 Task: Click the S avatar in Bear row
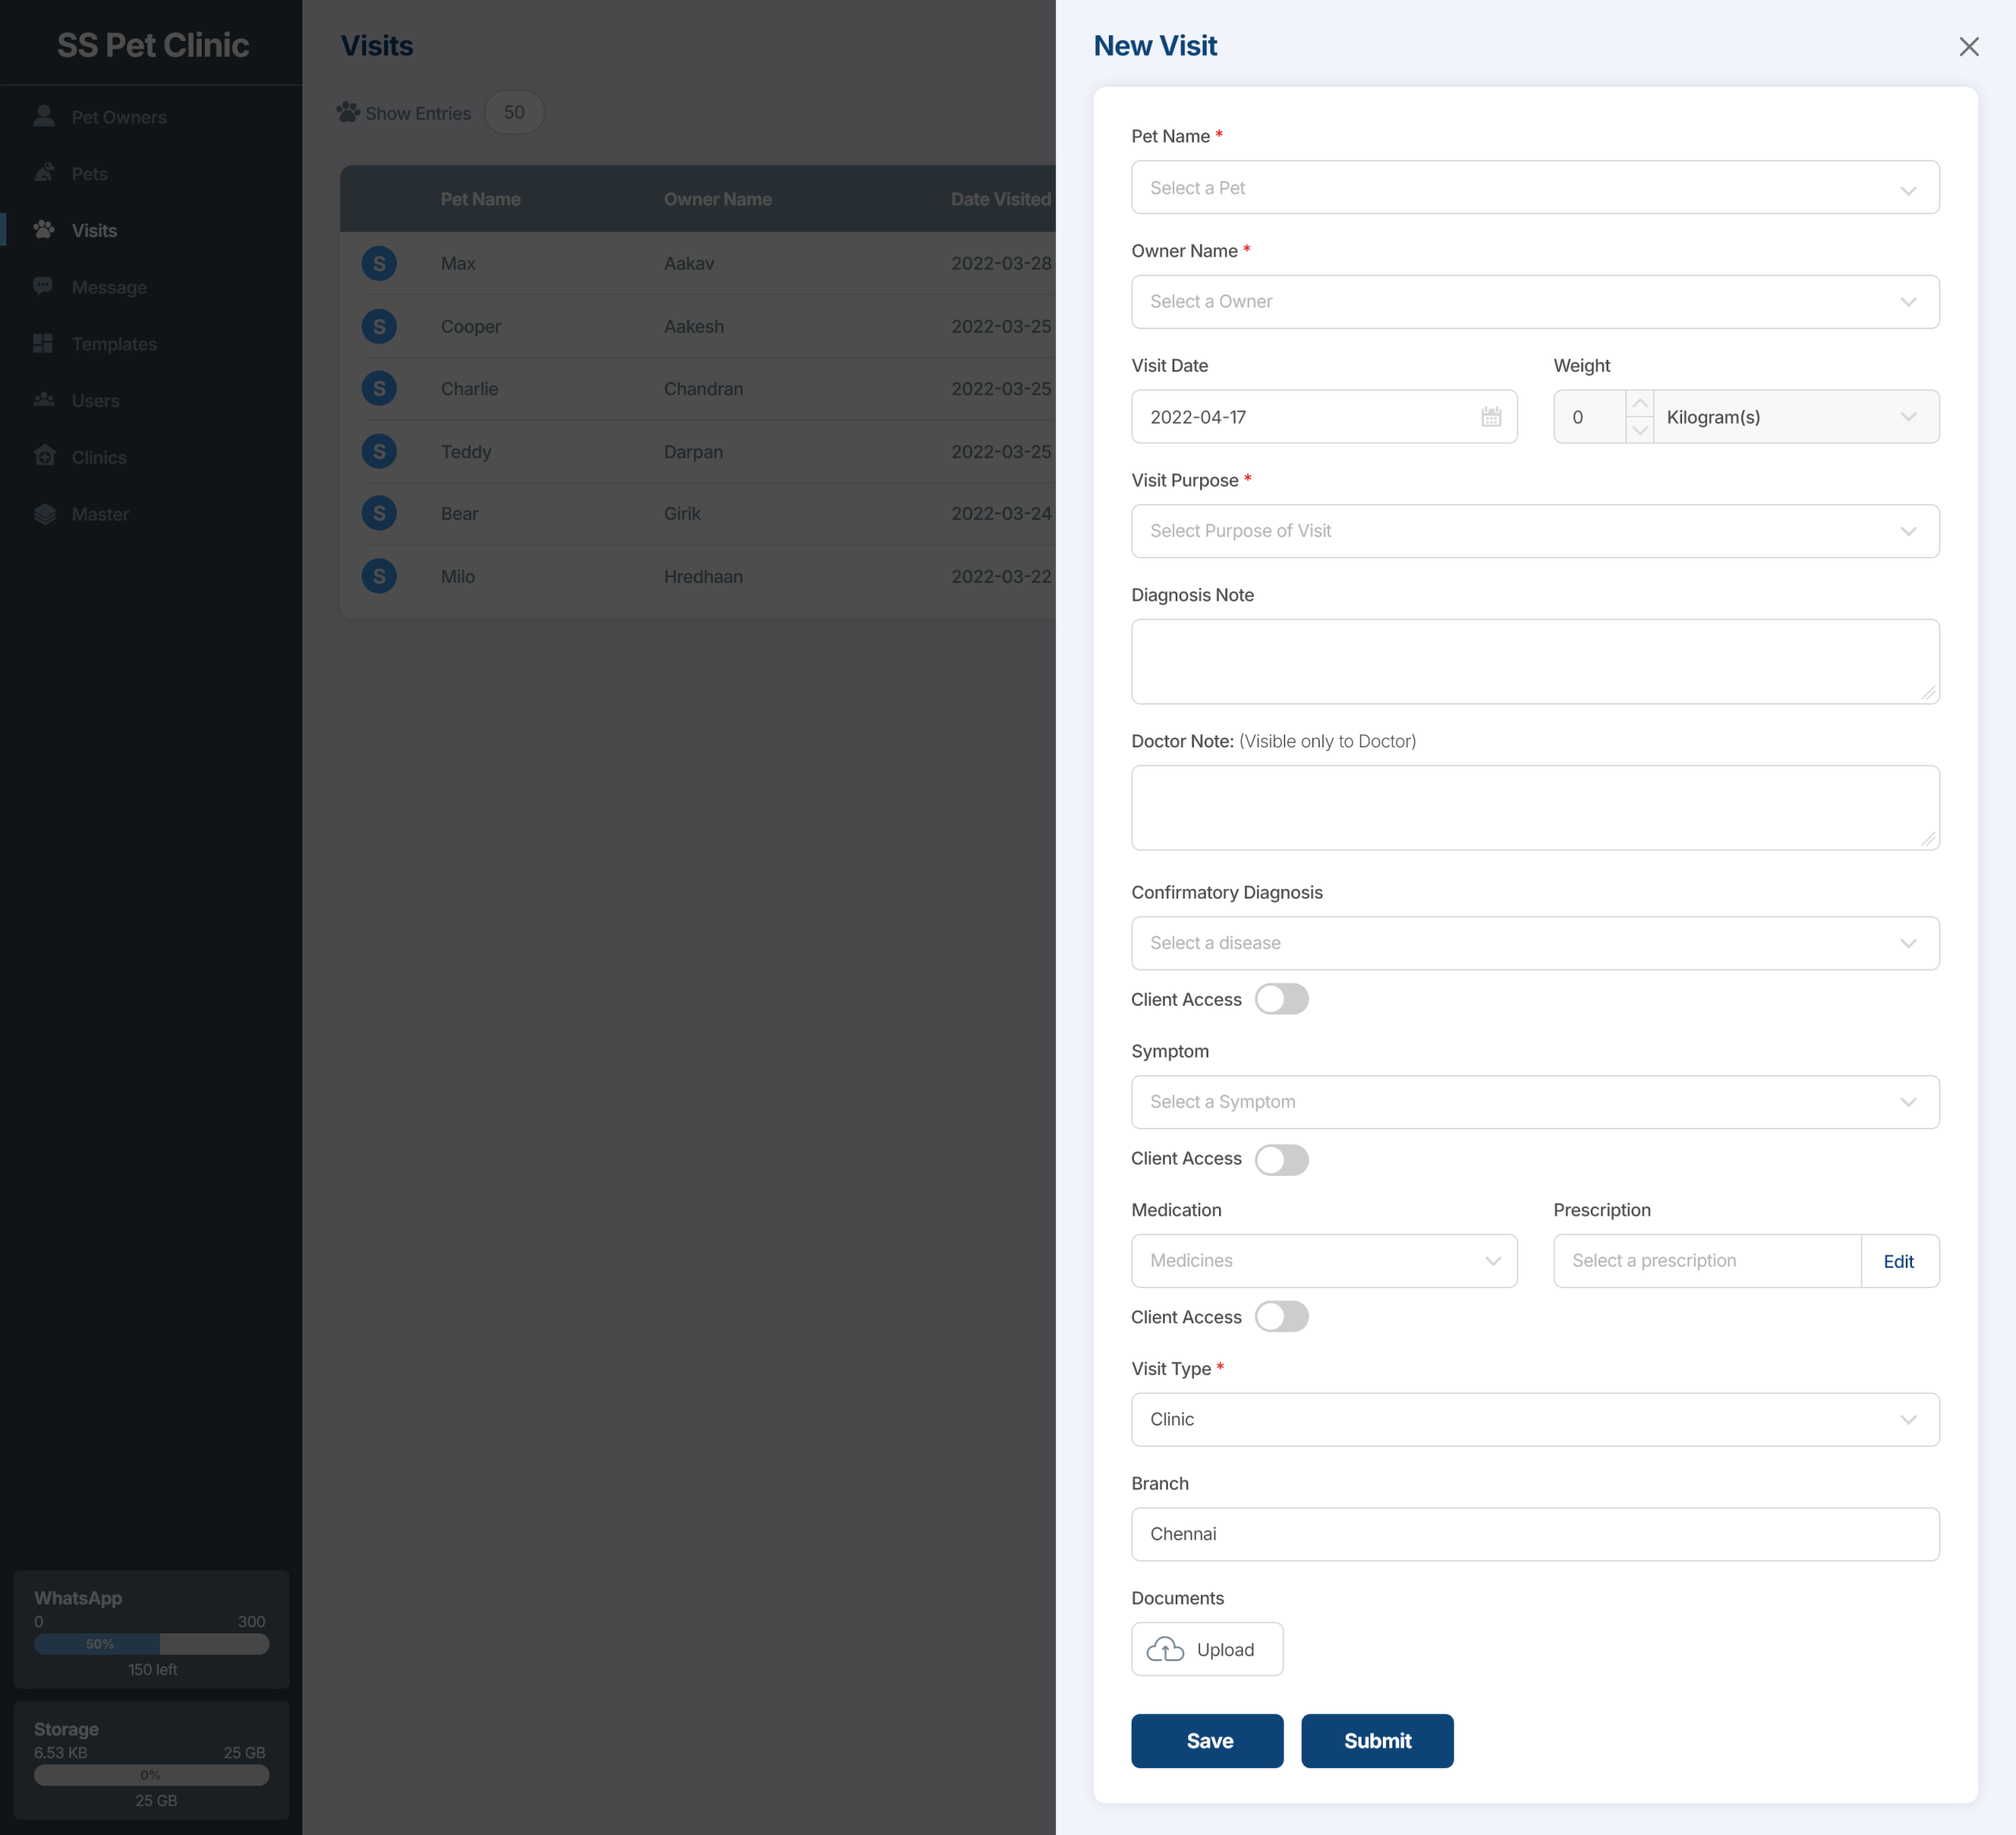[379, 513]
